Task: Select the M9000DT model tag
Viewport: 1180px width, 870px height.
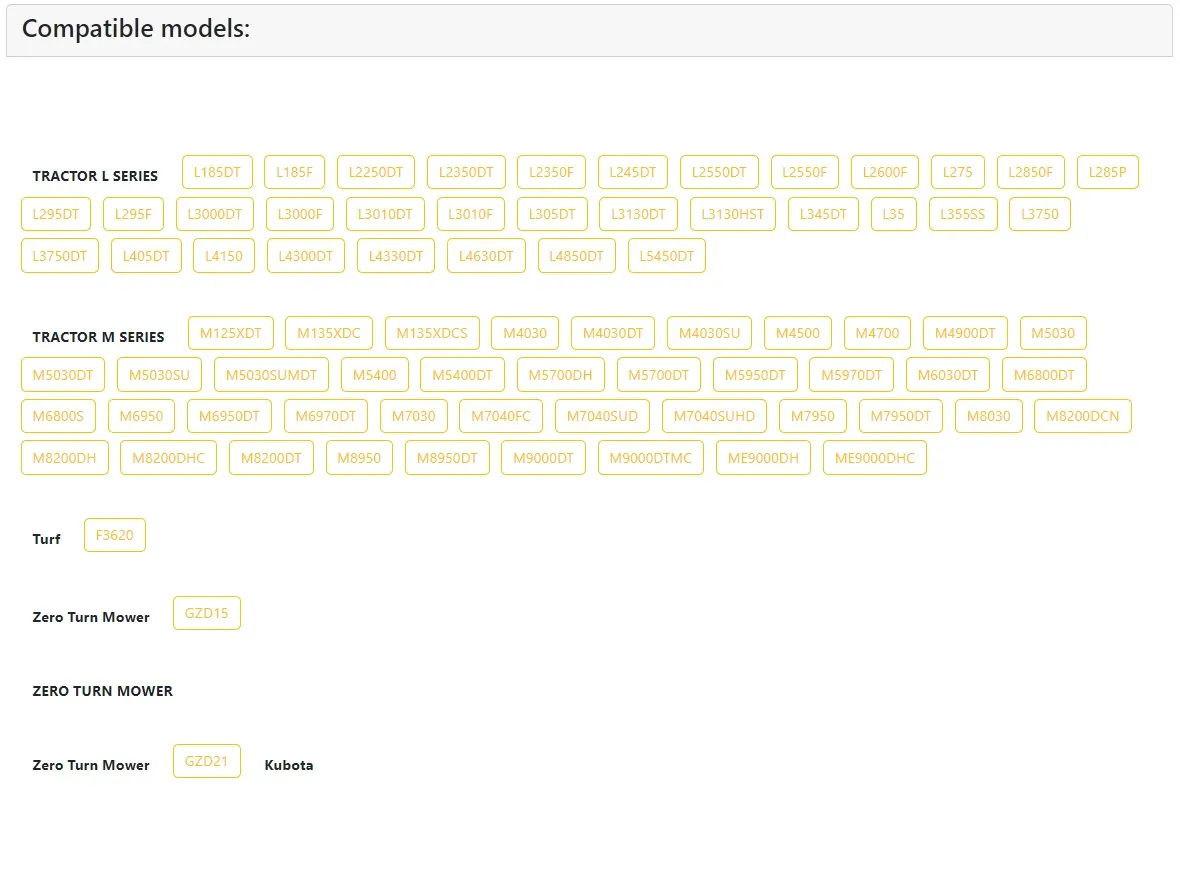Action: coord(543,458)
